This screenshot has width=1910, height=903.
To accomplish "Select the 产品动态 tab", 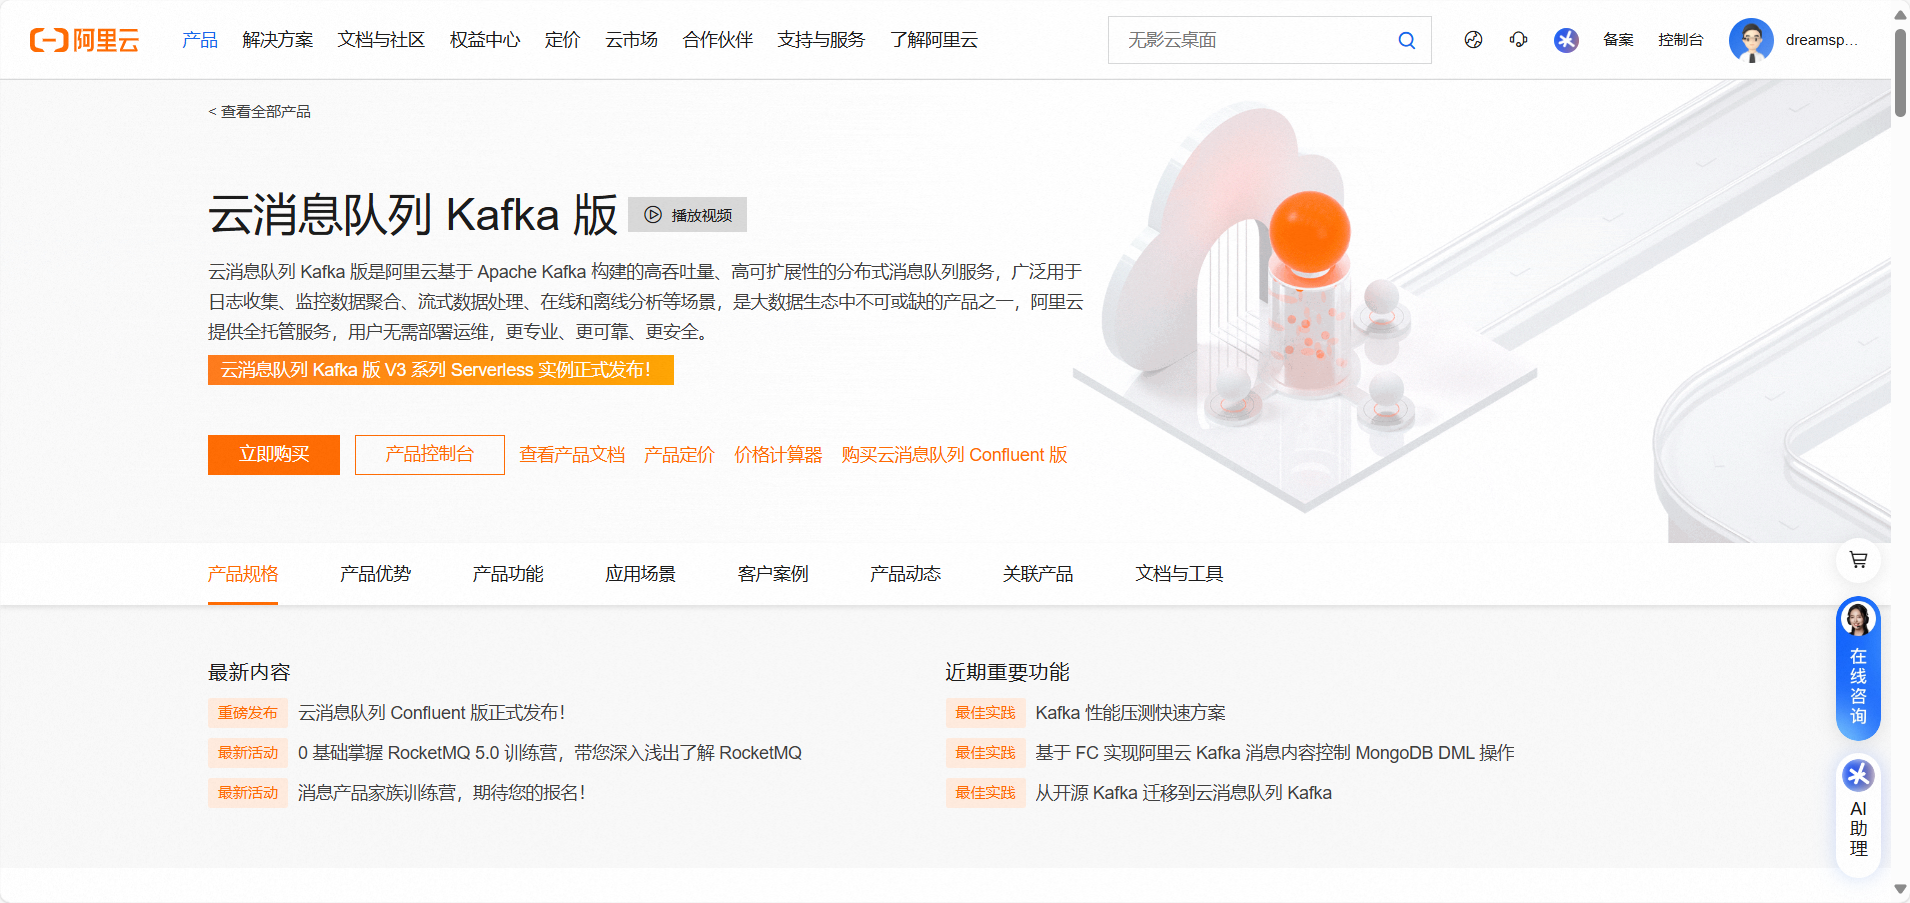I will click(x=905, y=574).
